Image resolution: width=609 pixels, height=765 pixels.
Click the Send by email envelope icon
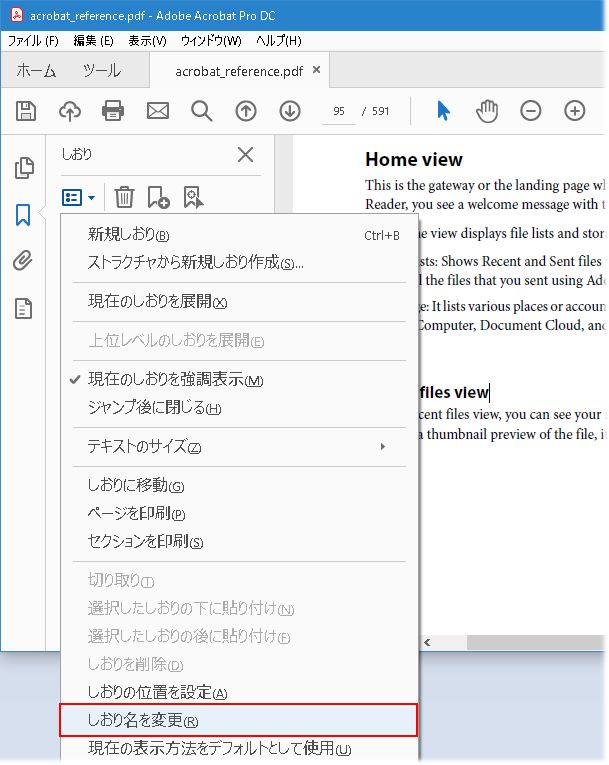(x=158, y=111)
